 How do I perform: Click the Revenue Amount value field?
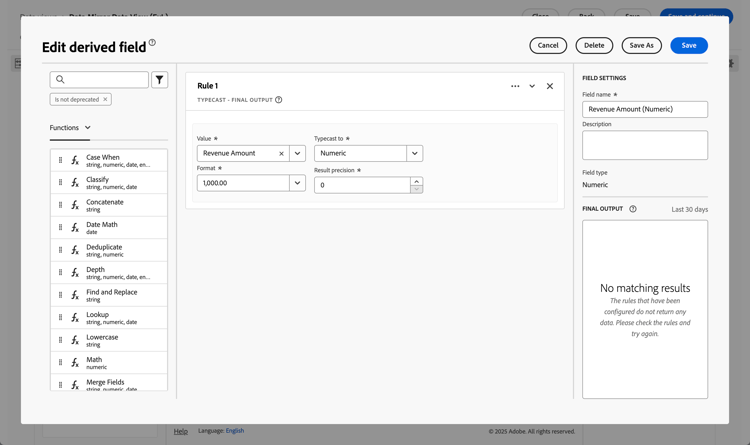click(243, 153)
